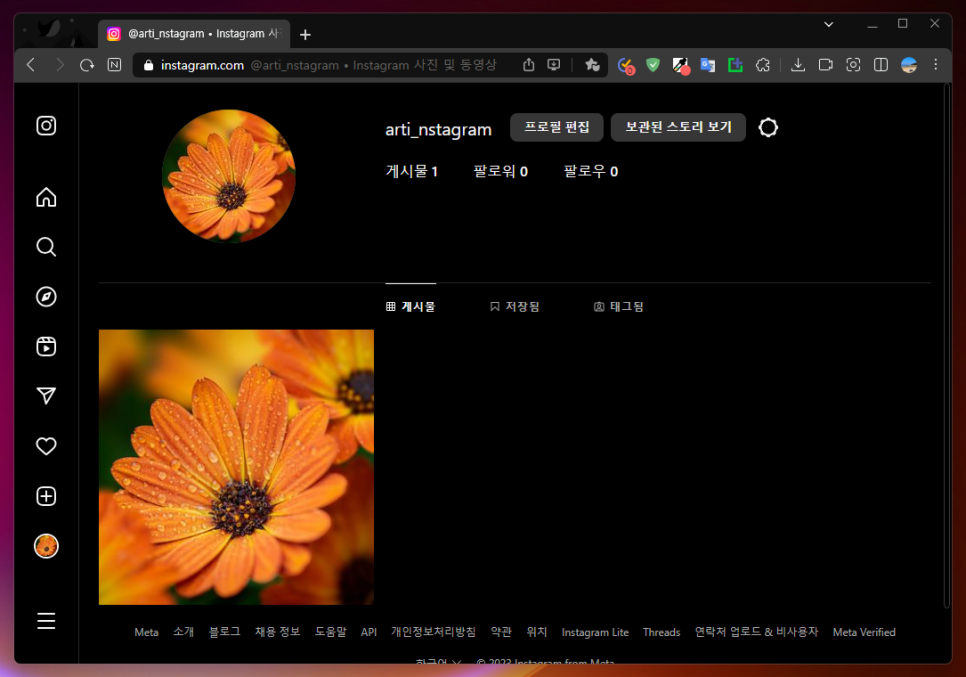966x677 pixels.
Task: Bookmark page with star icon
Action: pyautogui.click(x=593, y=65)
